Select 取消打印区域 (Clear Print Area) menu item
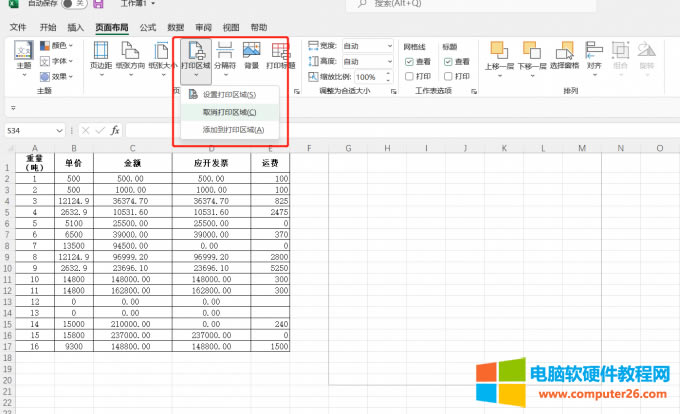 click(x=229, y=112)
